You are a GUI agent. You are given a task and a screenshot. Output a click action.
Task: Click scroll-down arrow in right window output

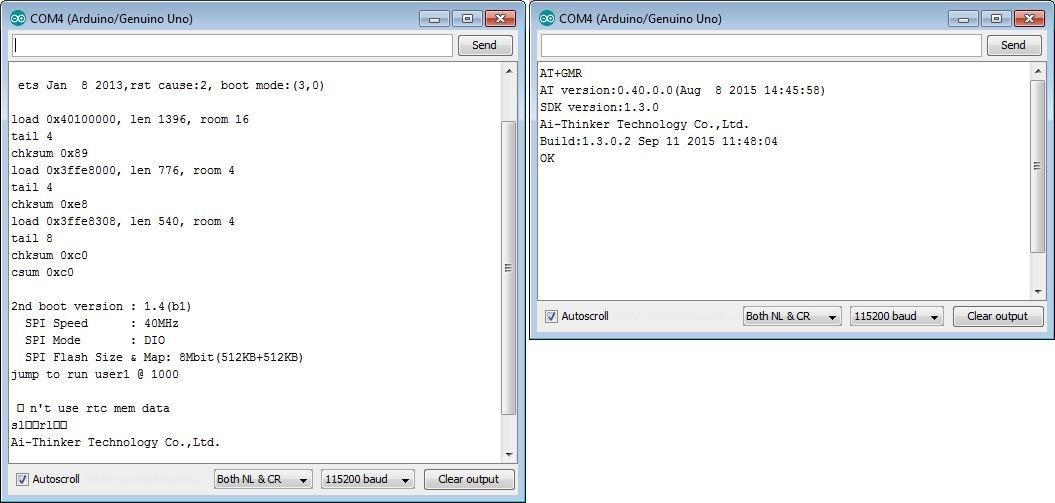tap(1038, 292)
